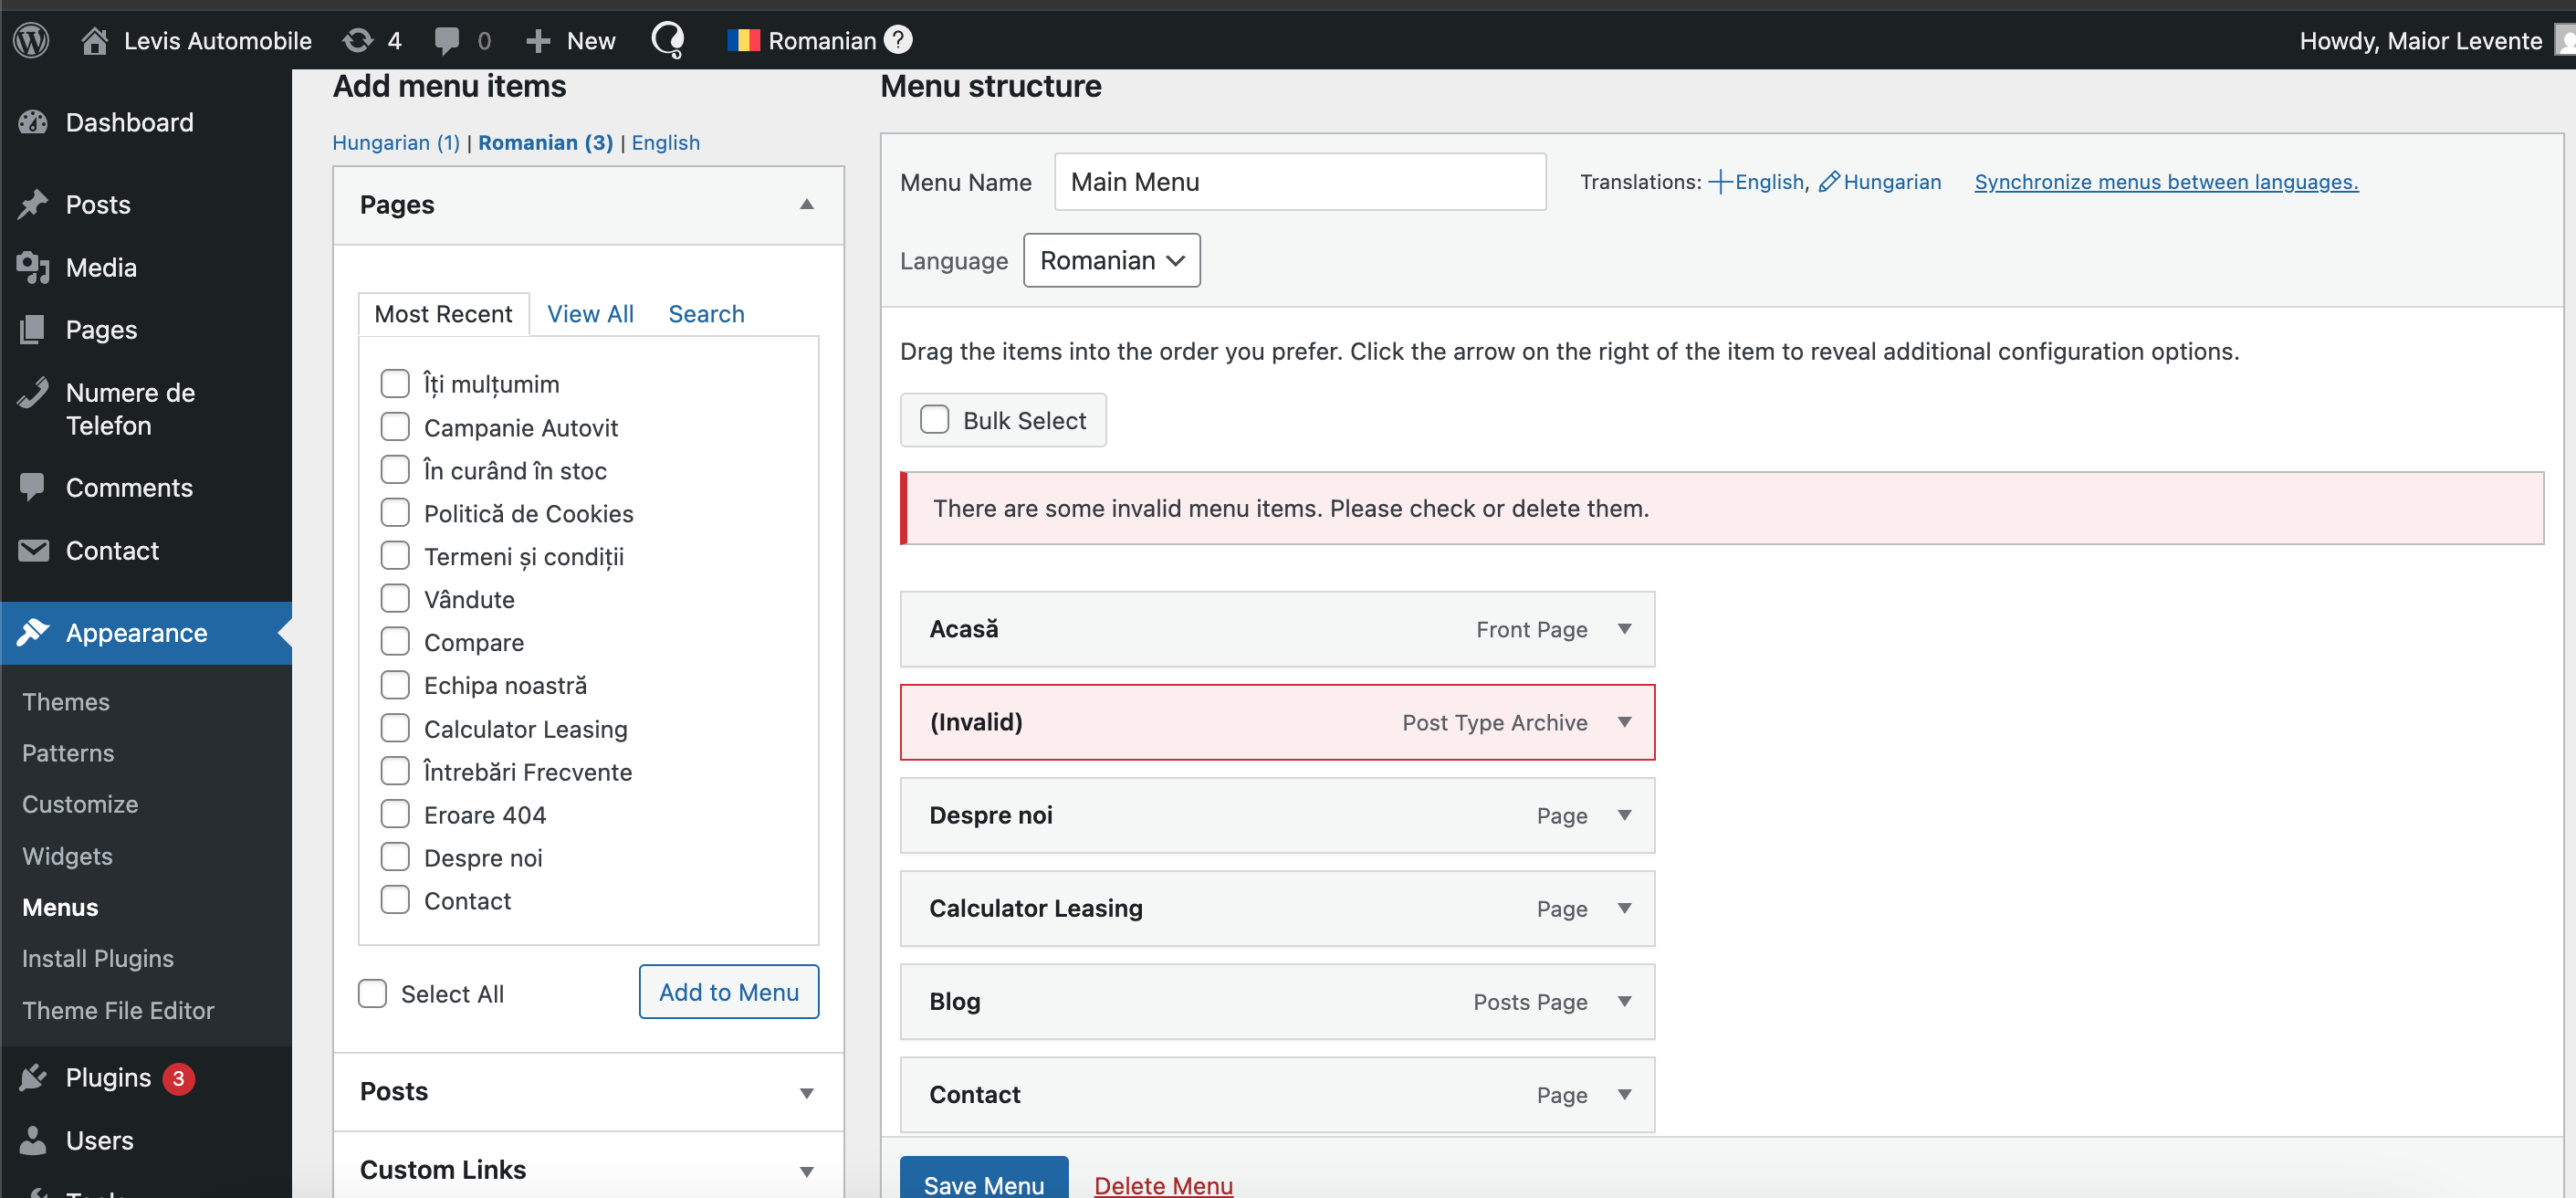Click the WordPress logo icon

coord(31,40)
